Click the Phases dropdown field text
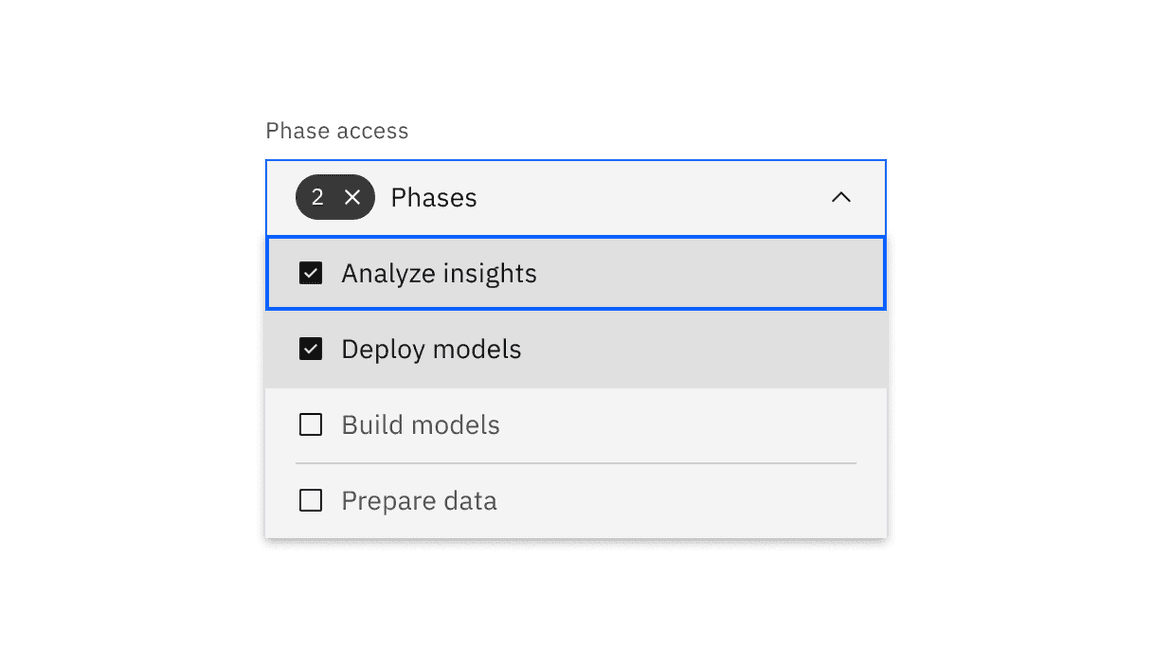This screenshot has width=1152, height=648. (433, 198)
